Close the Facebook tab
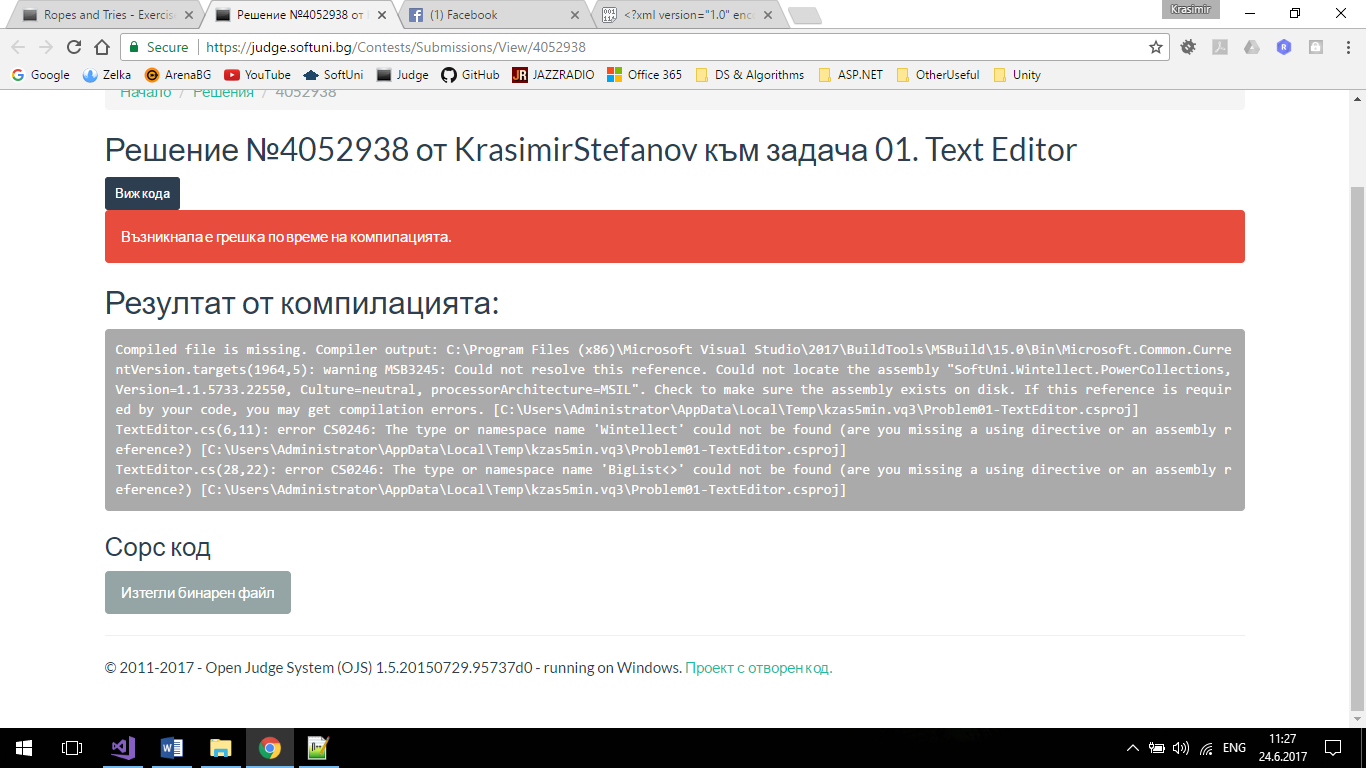The width and height of the screenshot is (1366, 768). pyautogui.click(x=574, y=15)
